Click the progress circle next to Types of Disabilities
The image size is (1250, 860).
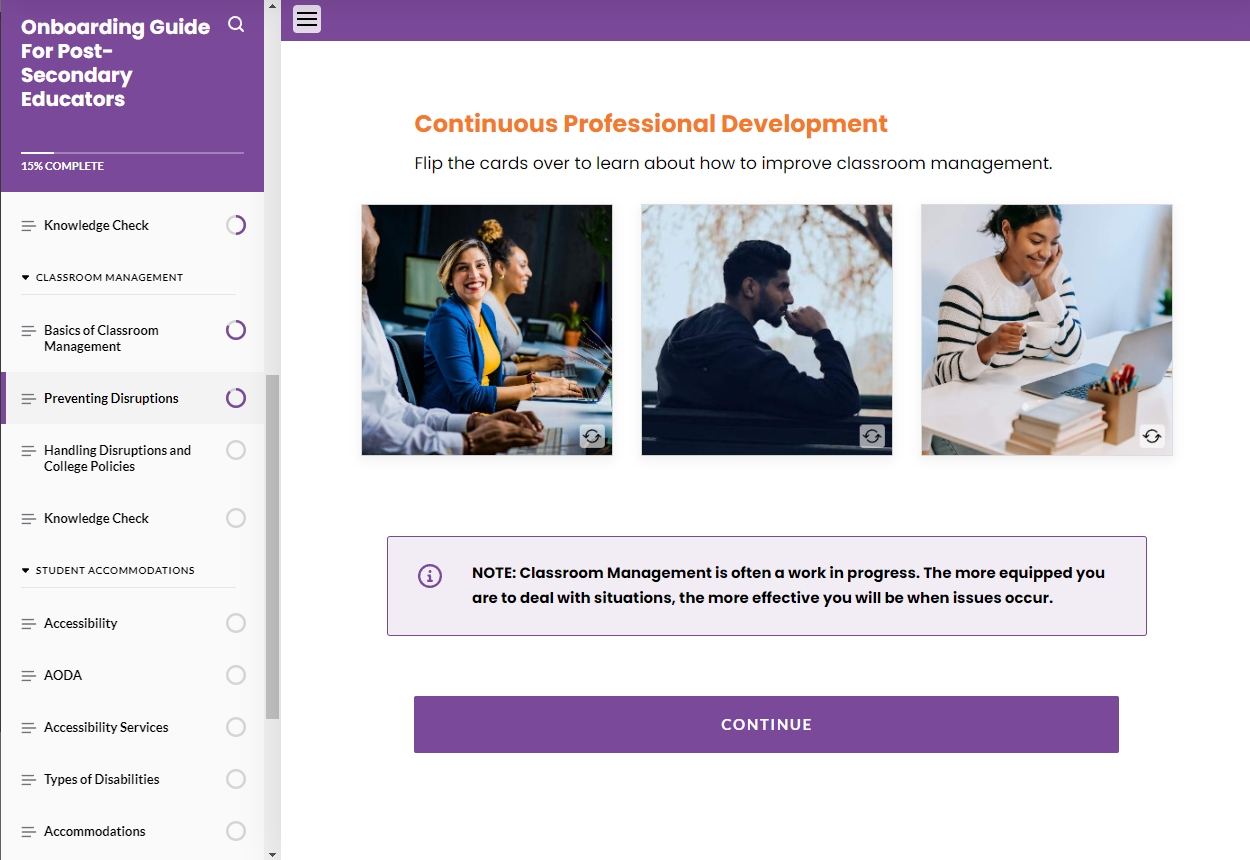(x=235, y=779)
